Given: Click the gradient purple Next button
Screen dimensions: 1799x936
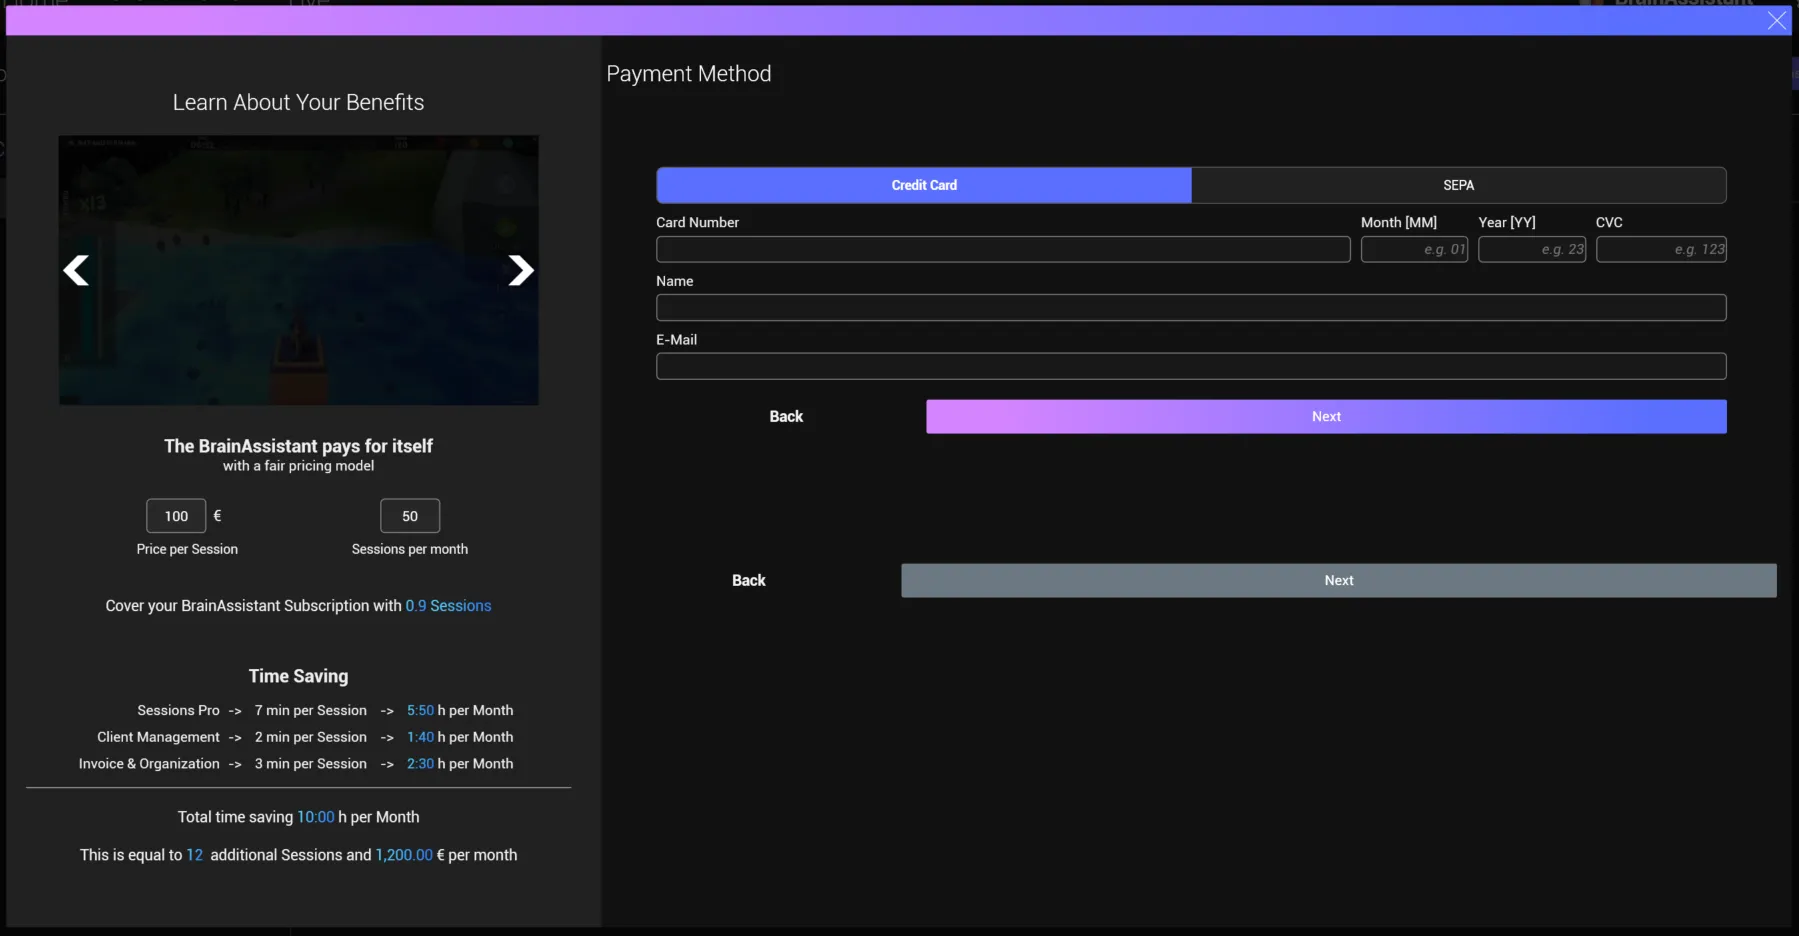Looking at the screenshot, I should [1326, 417].
